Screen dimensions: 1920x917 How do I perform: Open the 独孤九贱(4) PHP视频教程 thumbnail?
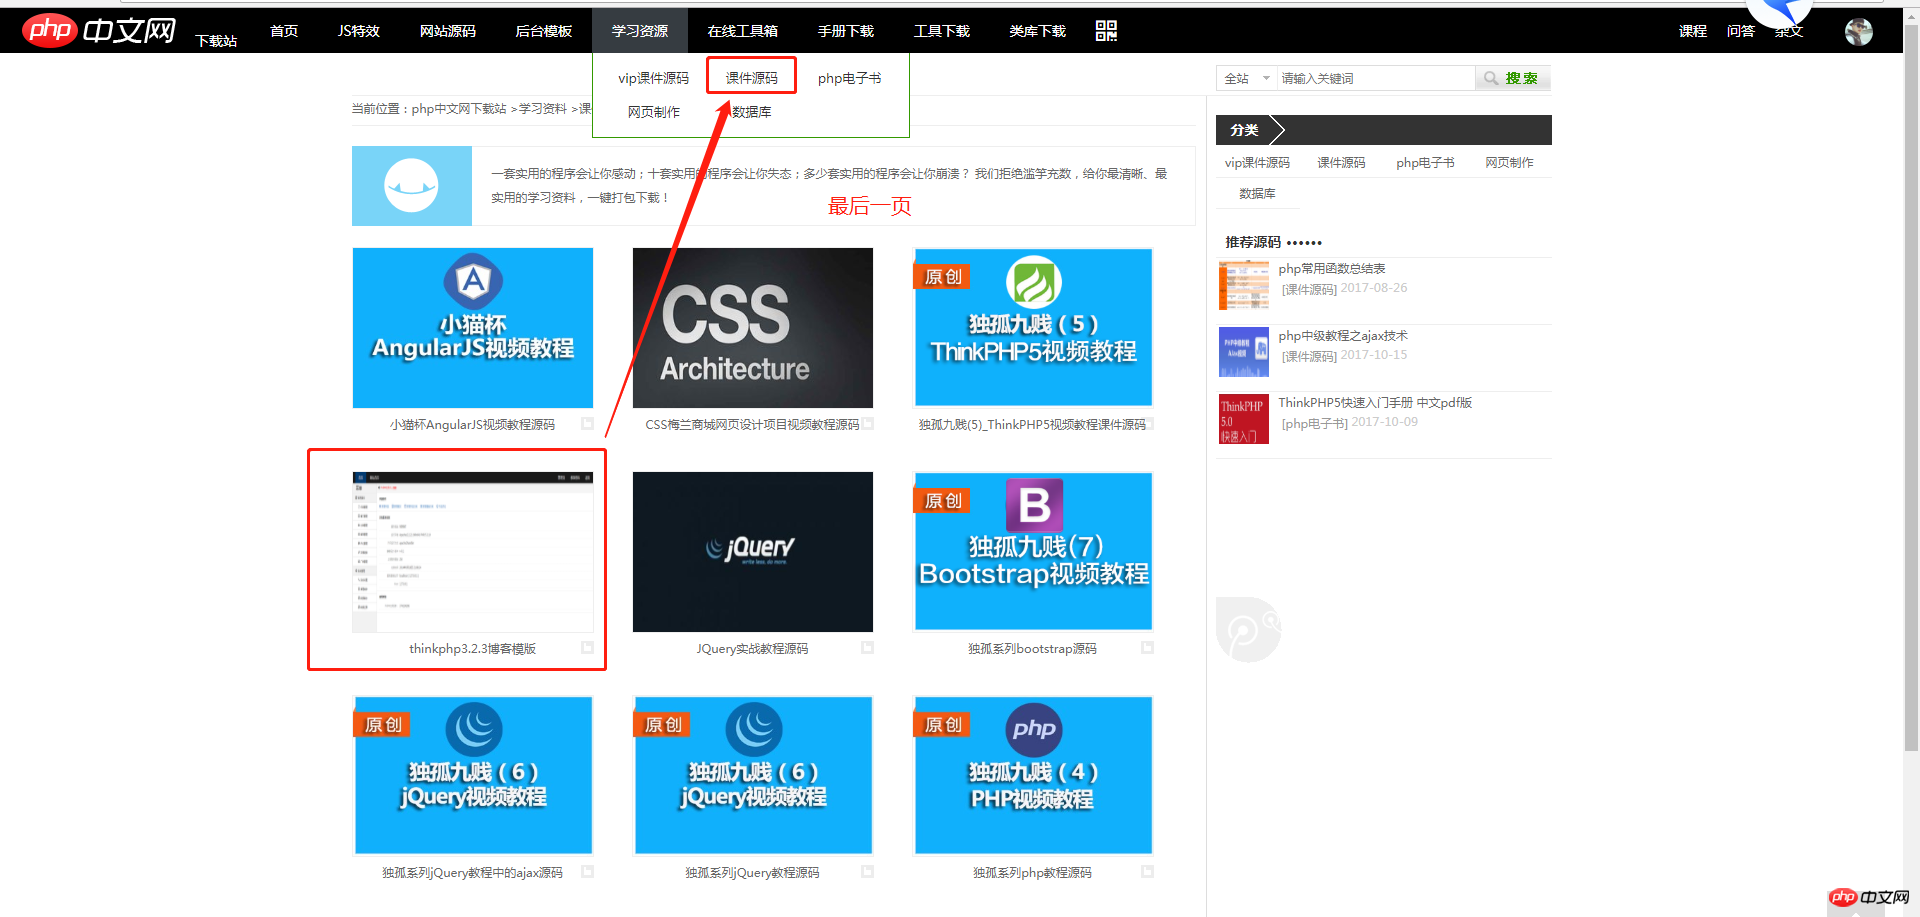[1033, 776]
